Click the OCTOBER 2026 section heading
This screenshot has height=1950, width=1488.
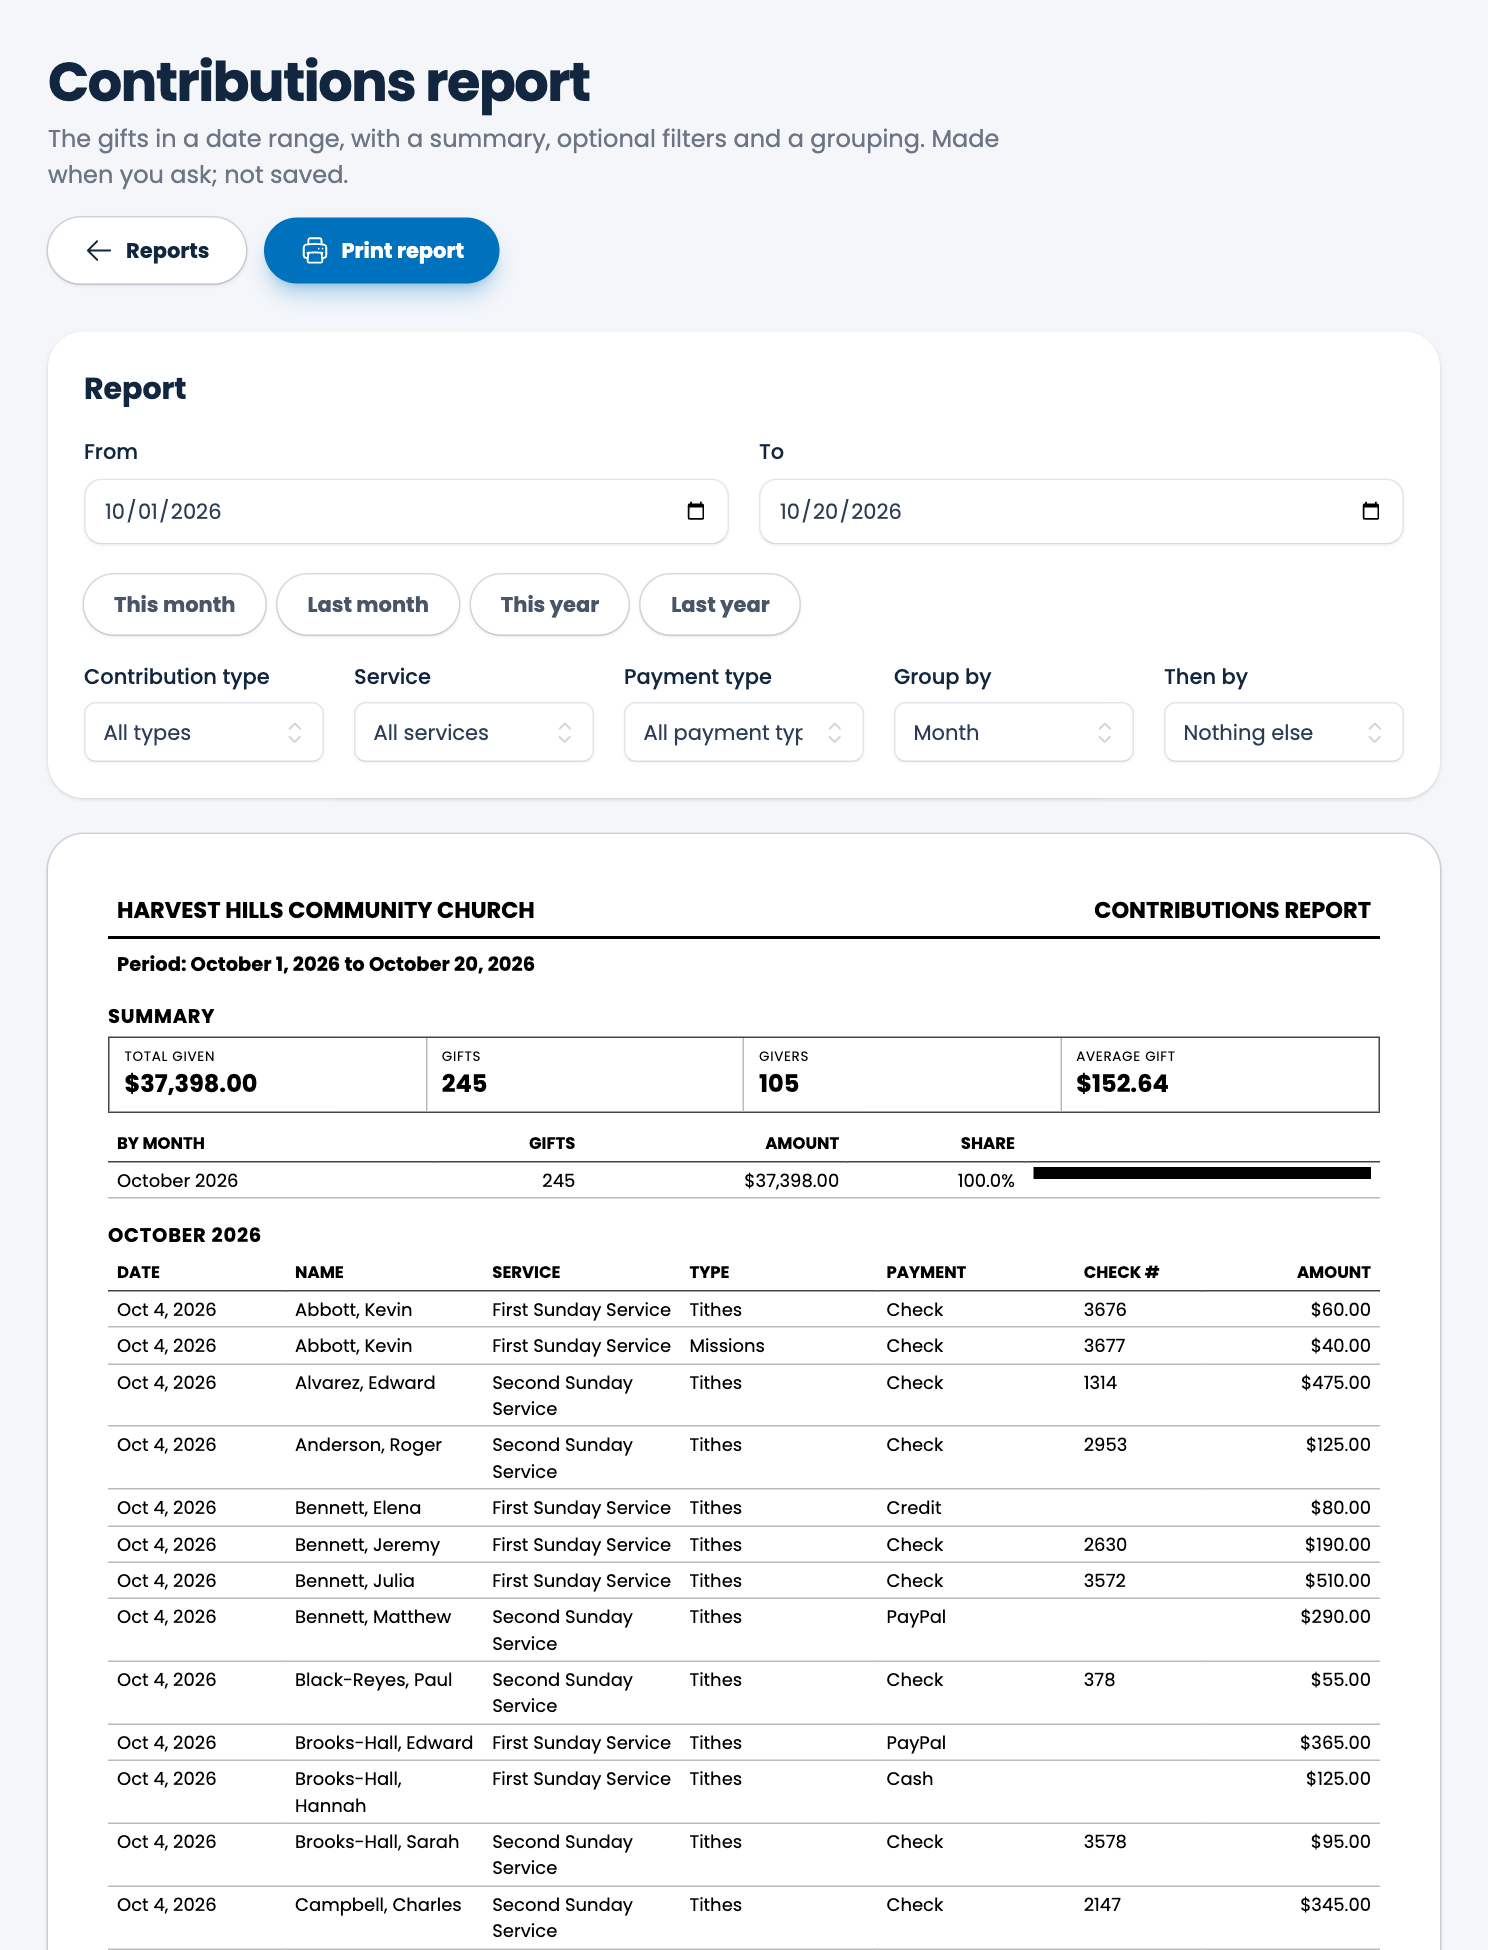click(x=184, y=1235)
